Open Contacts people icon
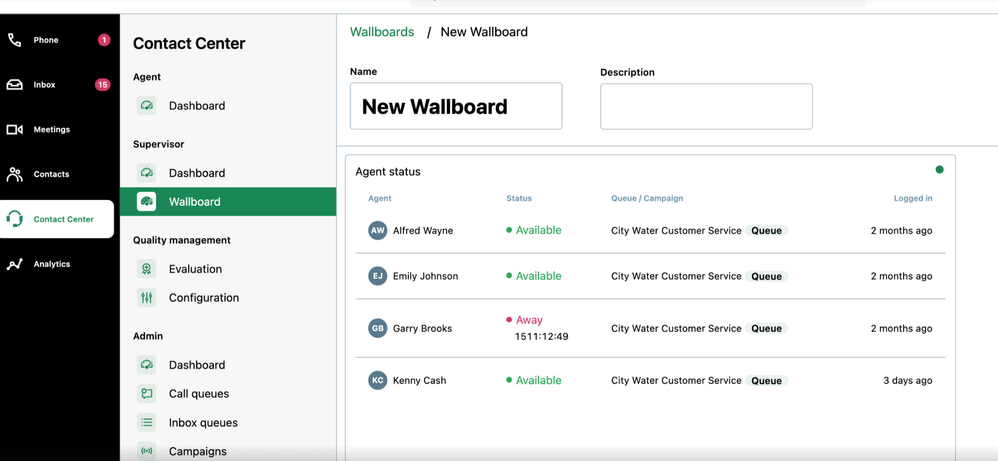 click(x=14, y=174)
